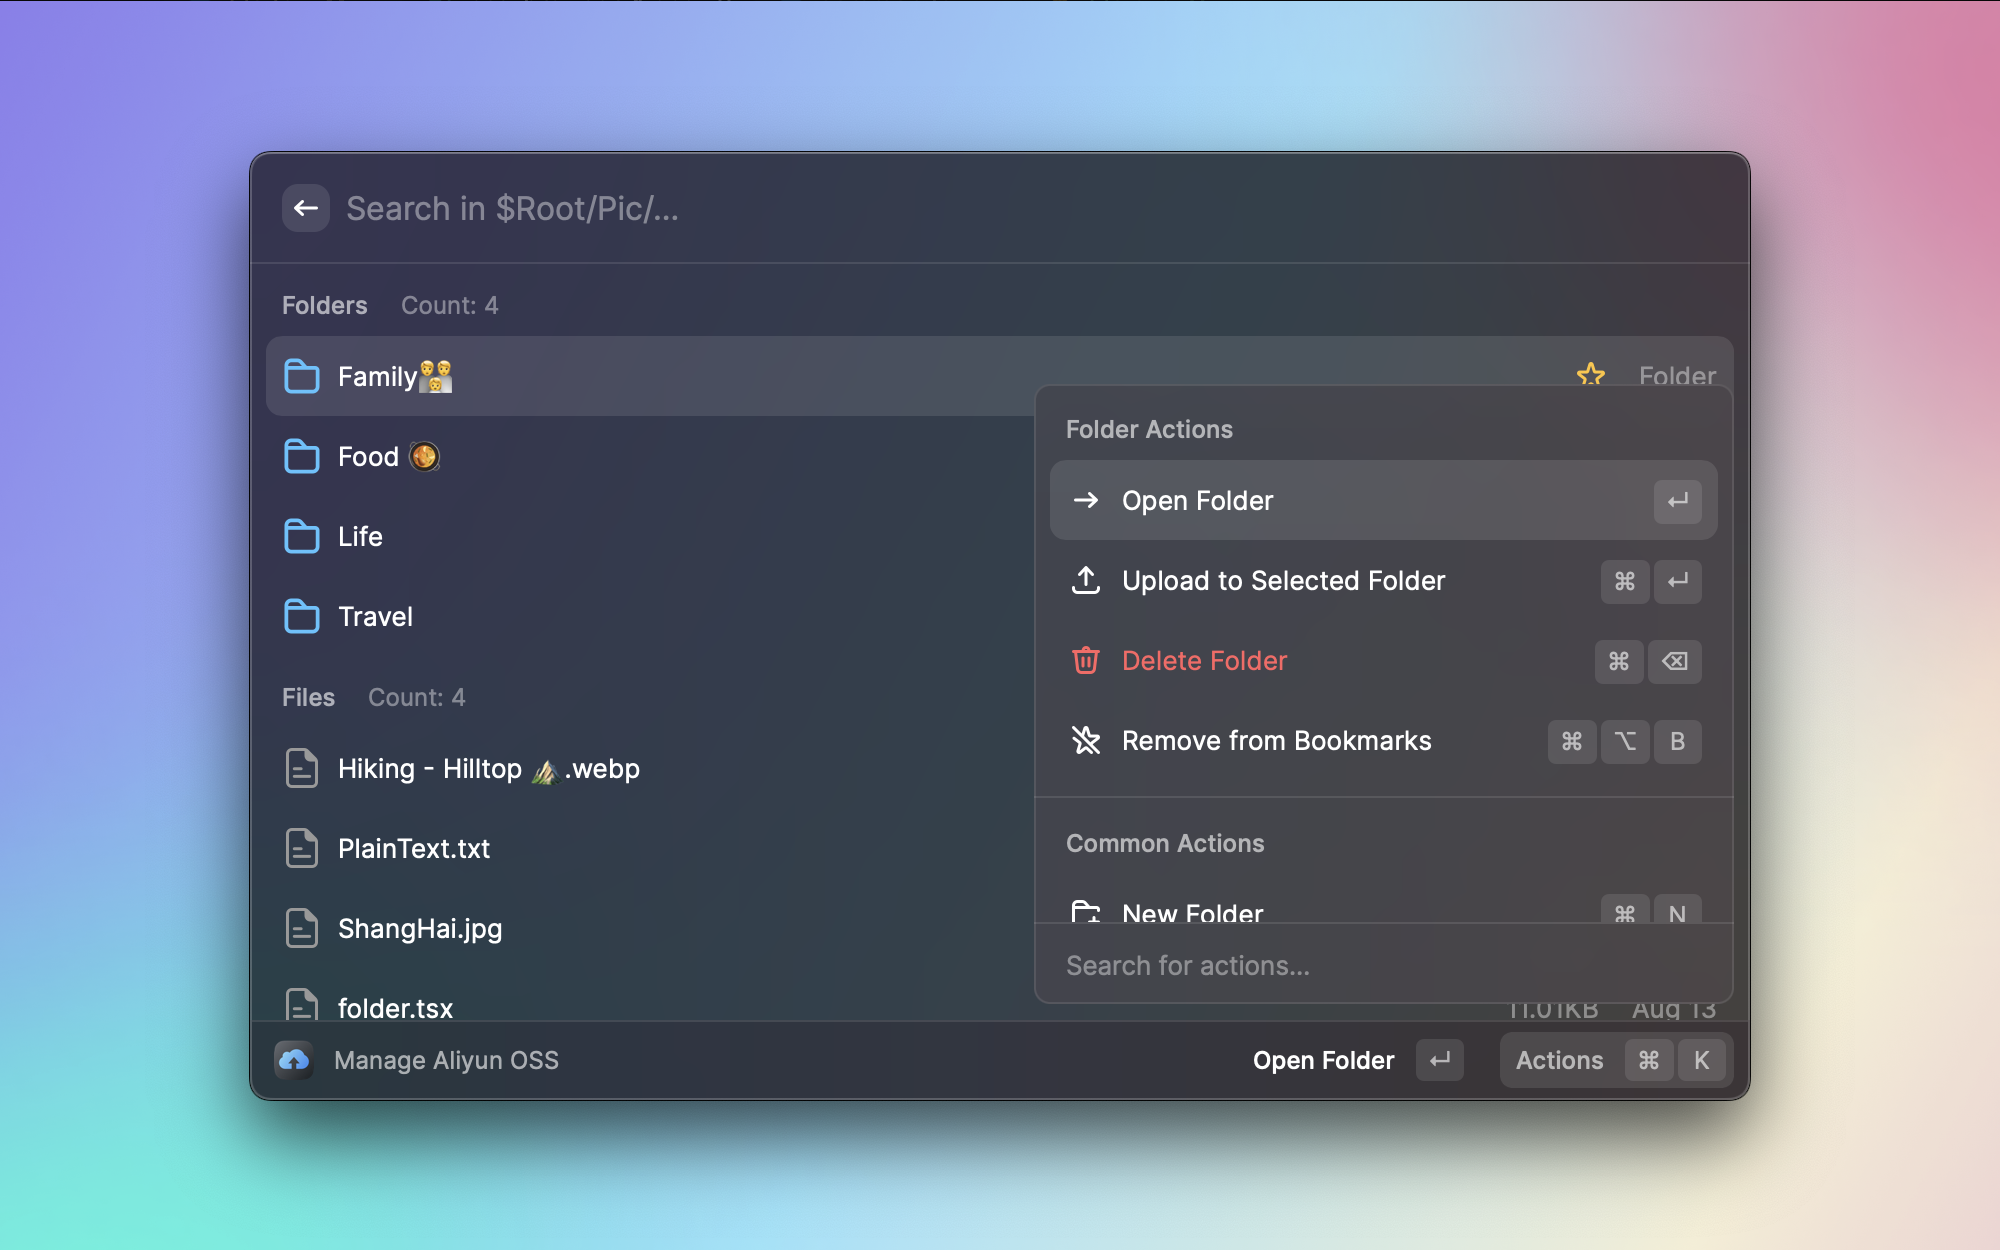Viewport: 2000px width, 1250px height.
Task: Select the PlainText.txt file
Action: click(414, 849)
